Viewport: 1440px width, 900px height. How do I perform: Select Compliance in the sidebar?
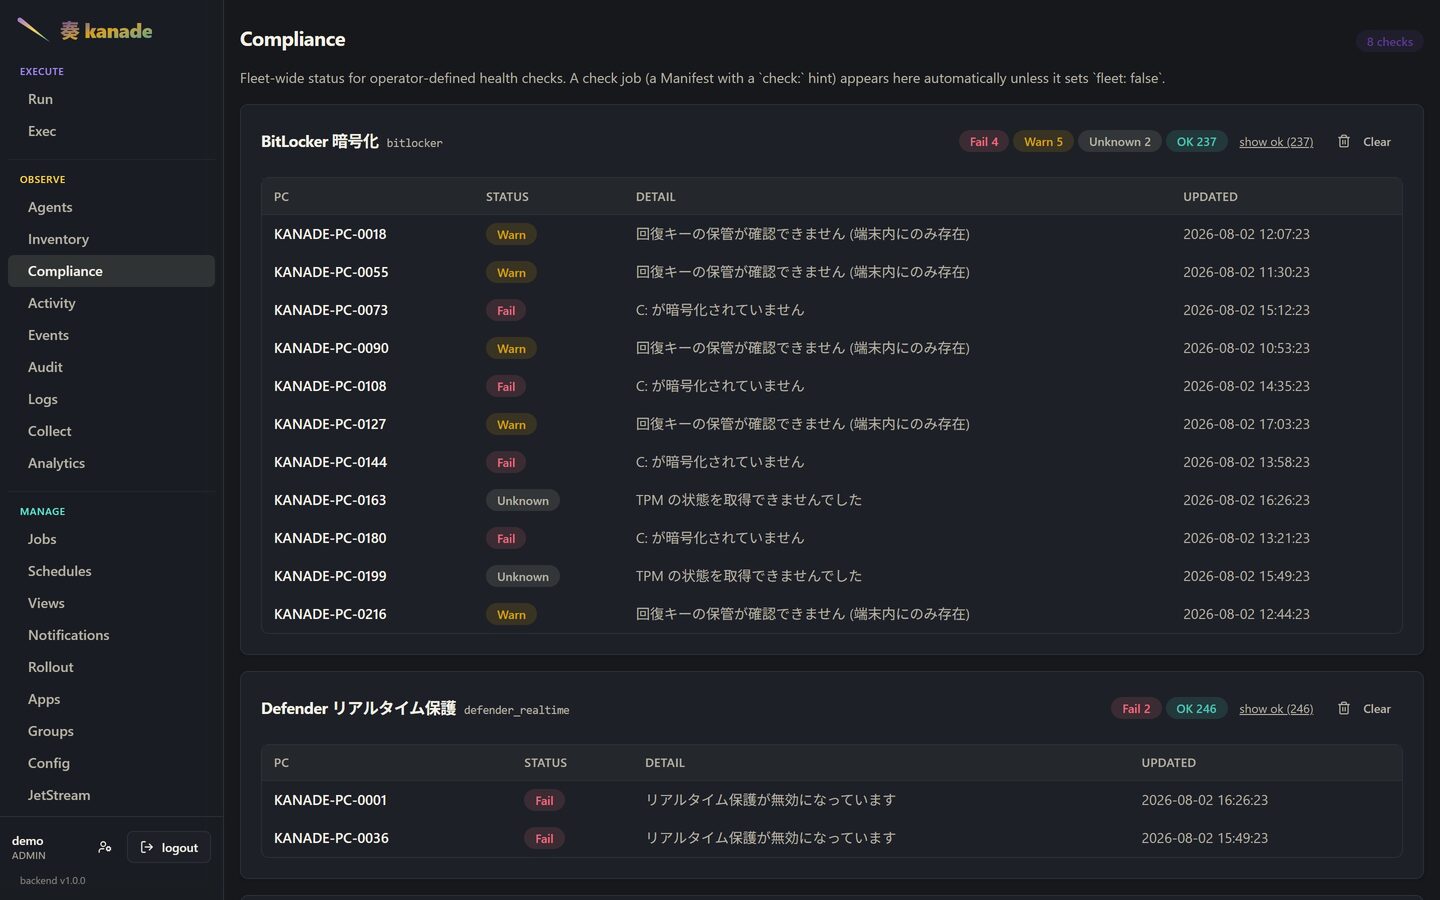coord(111,271)
